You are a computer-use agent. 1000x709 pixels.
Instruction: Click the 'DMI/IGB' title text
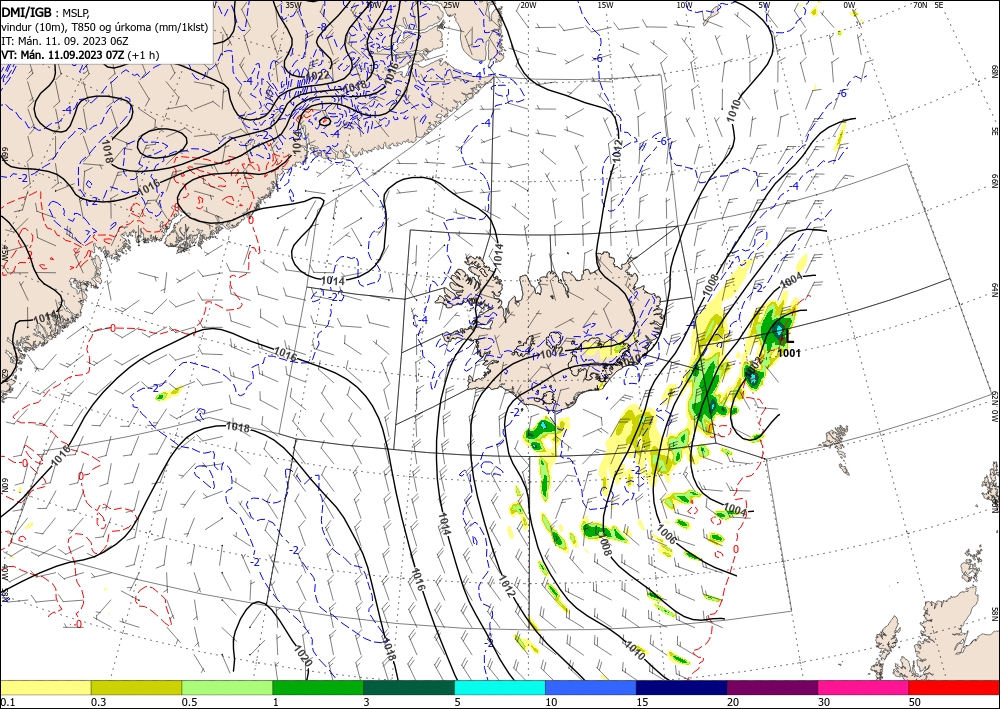click(x=27, y=11)
